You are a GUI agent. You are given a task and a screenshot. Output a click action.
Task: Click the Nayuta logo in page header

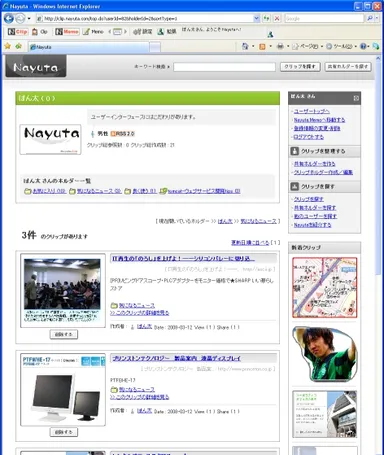coord(36,67)
